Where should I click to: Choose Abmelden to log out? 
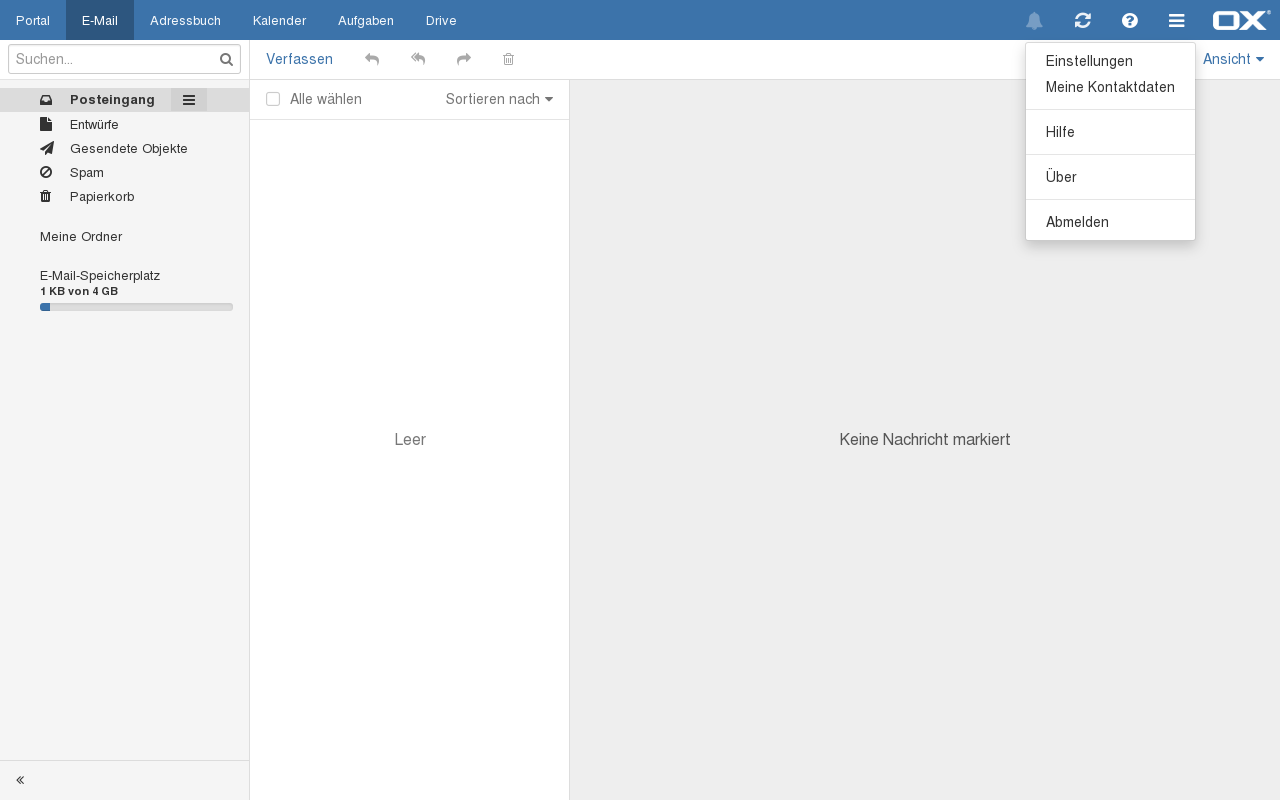pyautogui.click(x=1077, y=222)
